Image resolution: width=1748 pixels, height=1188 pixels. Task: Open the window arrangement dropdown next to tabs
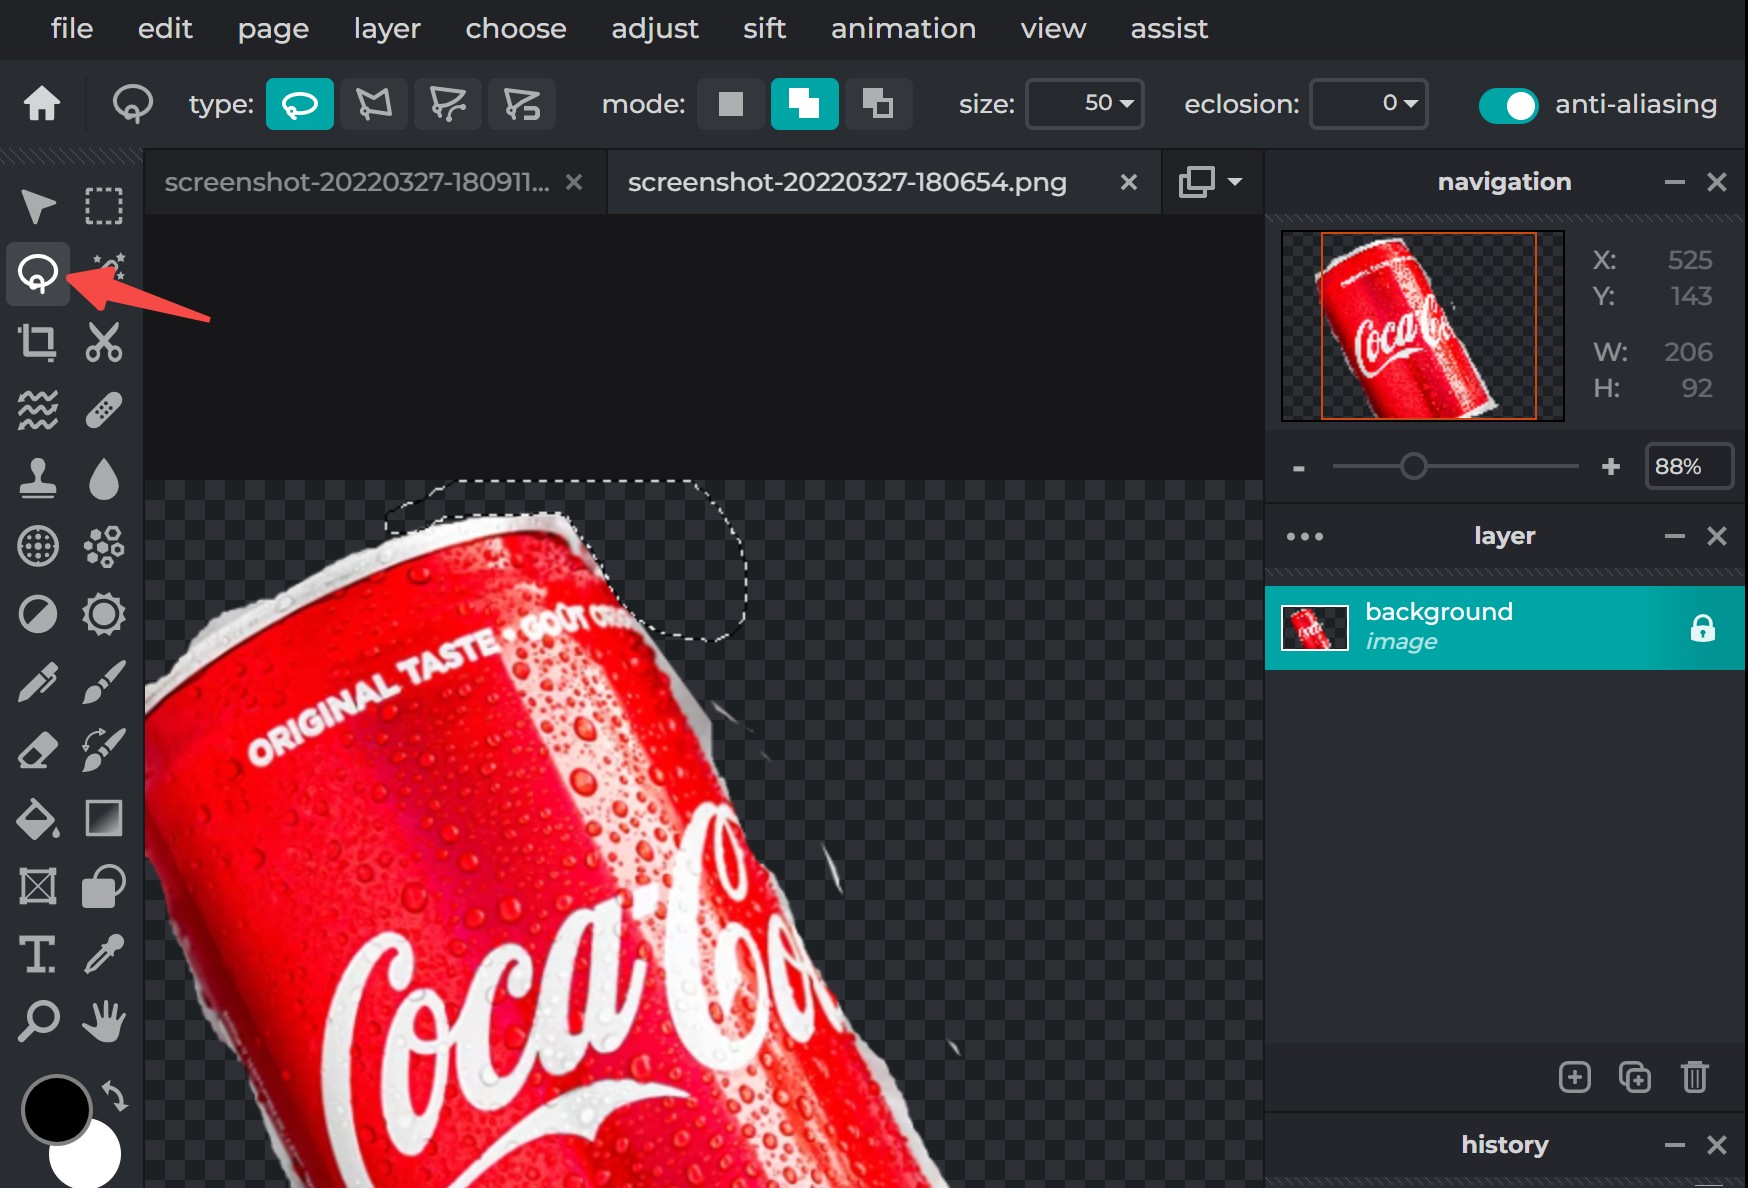click(x=1212, y=182)
